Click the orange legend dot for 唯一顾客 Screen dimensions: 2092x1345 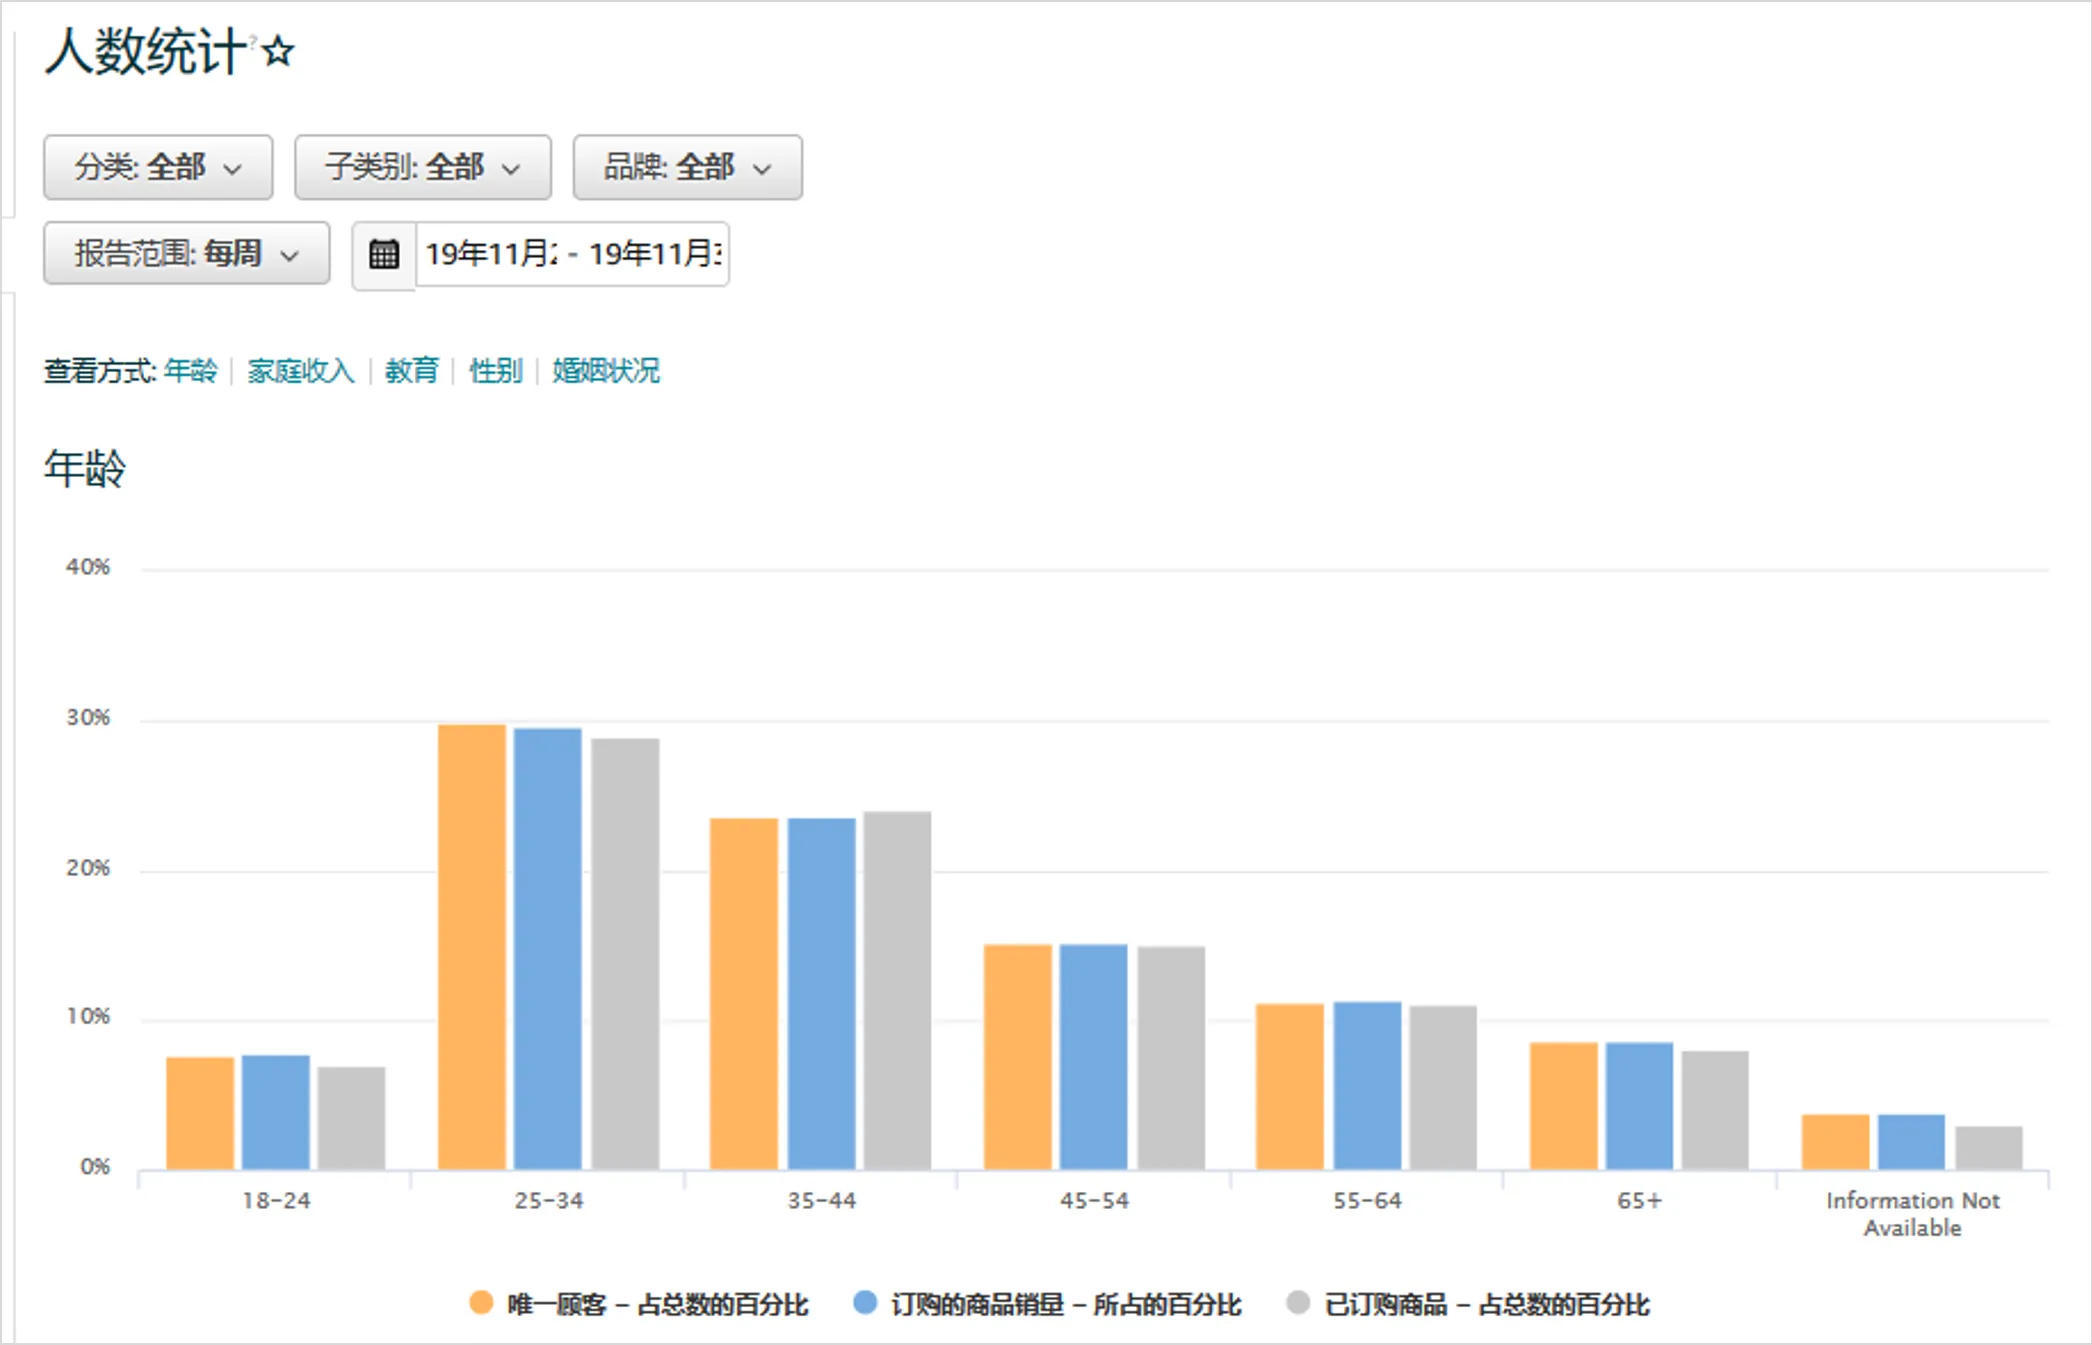point(482,1303)
